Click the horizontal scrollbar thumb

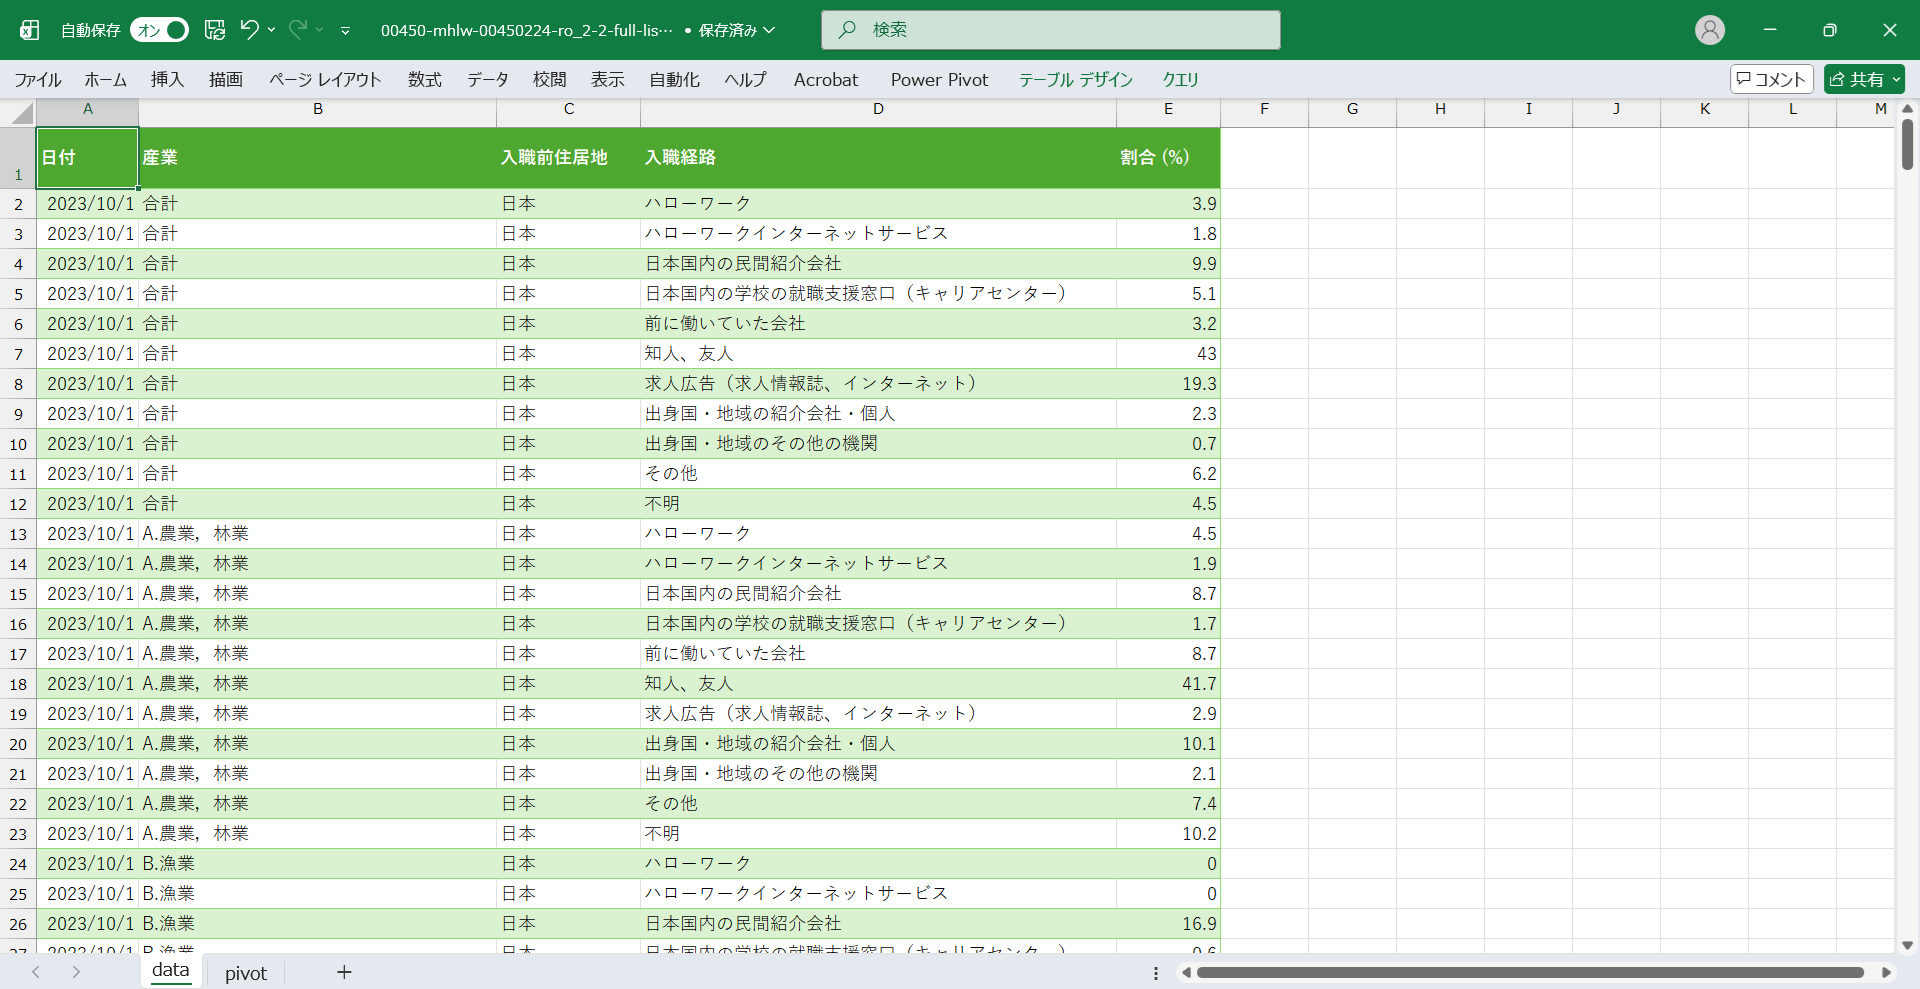point(1530,972)
